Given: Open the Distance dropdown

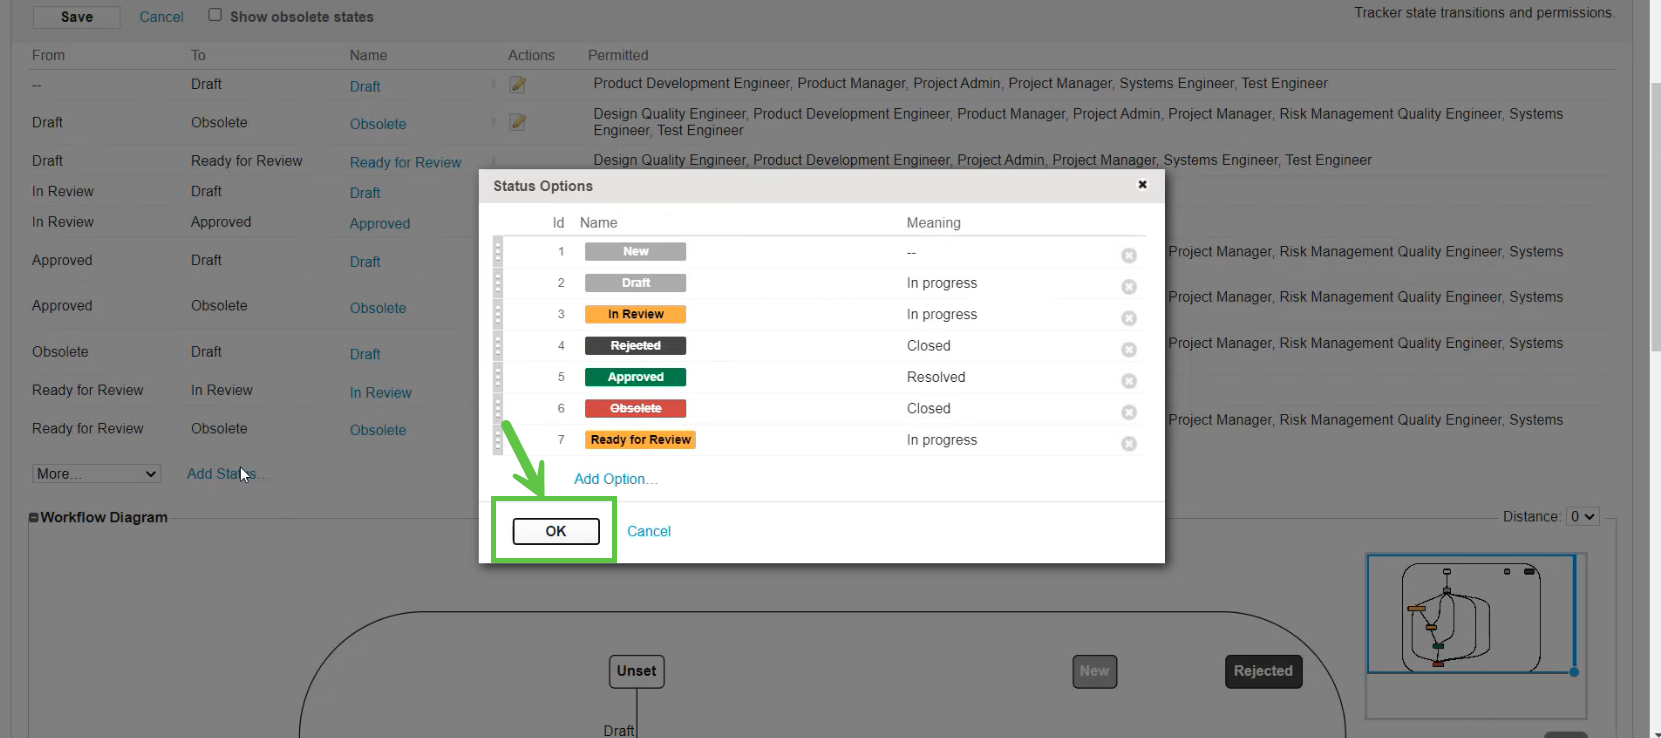Looking at the screenshot, I should 1582,517.
